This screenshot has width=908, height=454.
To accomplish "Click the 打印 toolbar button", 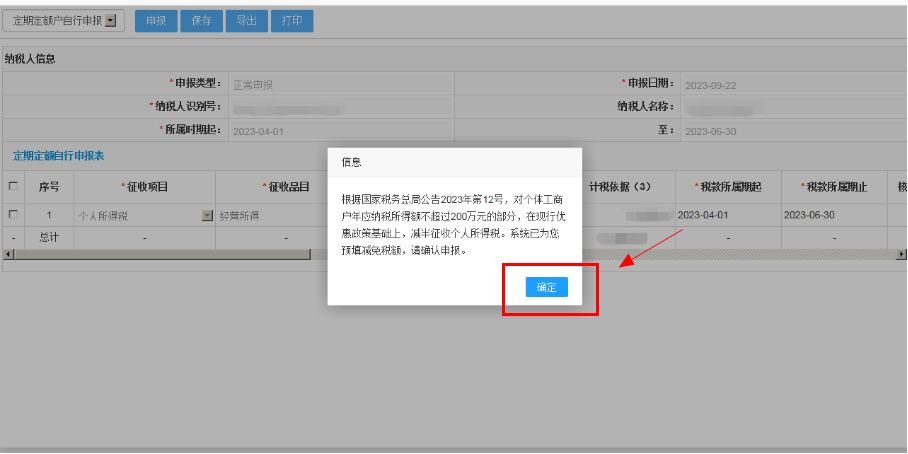I will click(291, 20).
